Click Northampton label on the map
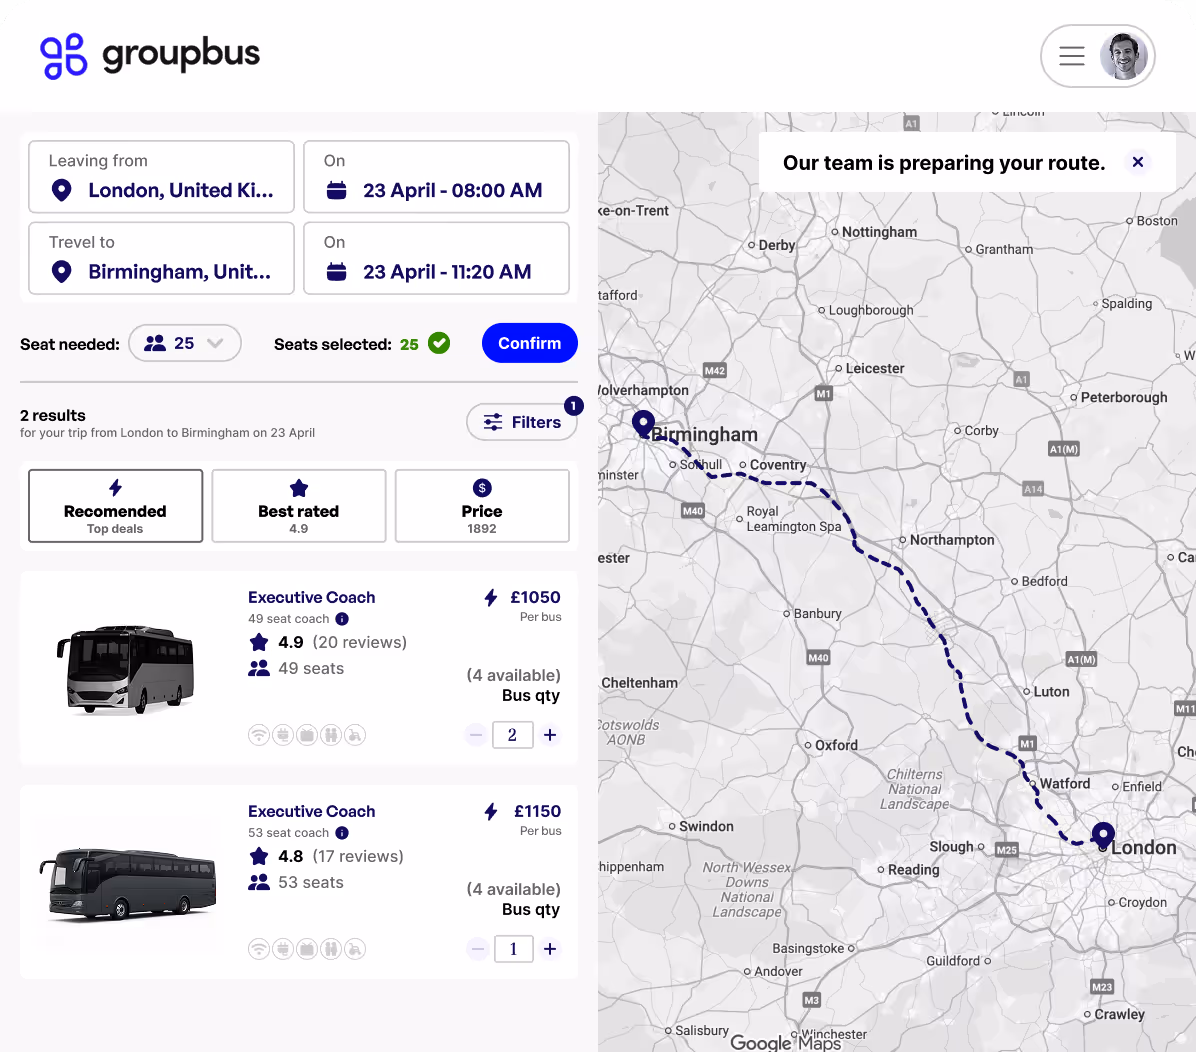 click(951, 540)
